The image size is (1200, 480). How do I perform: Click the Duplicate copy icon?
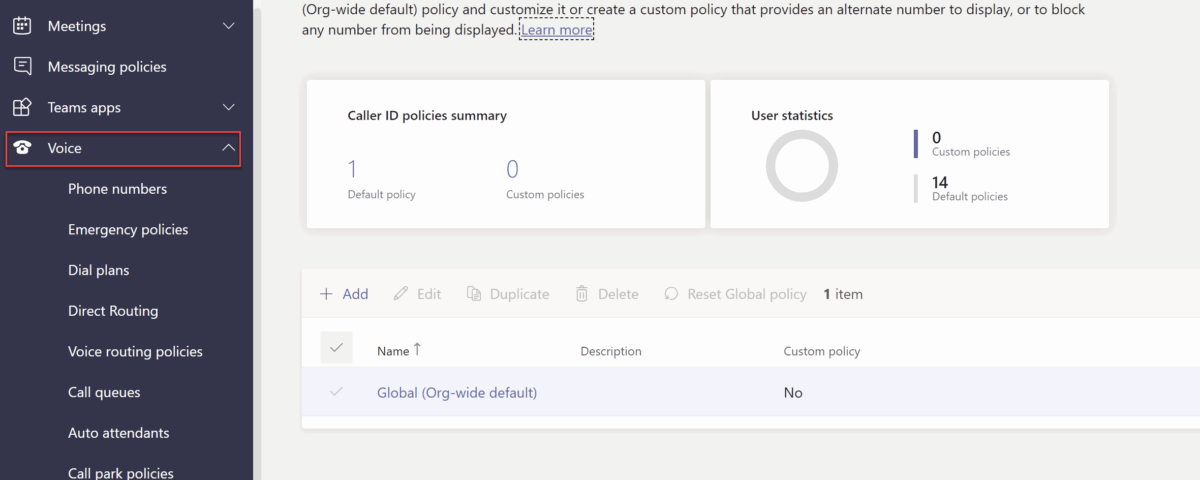(x=474, y=294)
